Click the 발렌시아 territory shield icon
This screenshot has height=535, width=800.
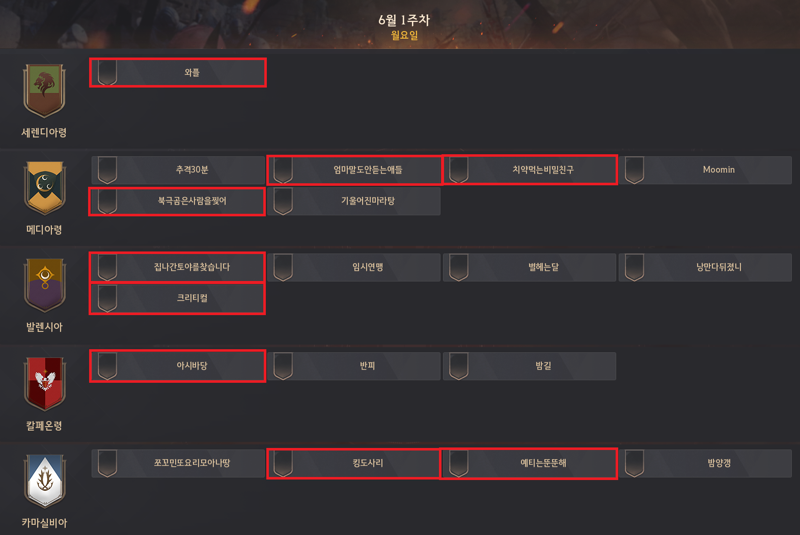[x=45, y=285]
